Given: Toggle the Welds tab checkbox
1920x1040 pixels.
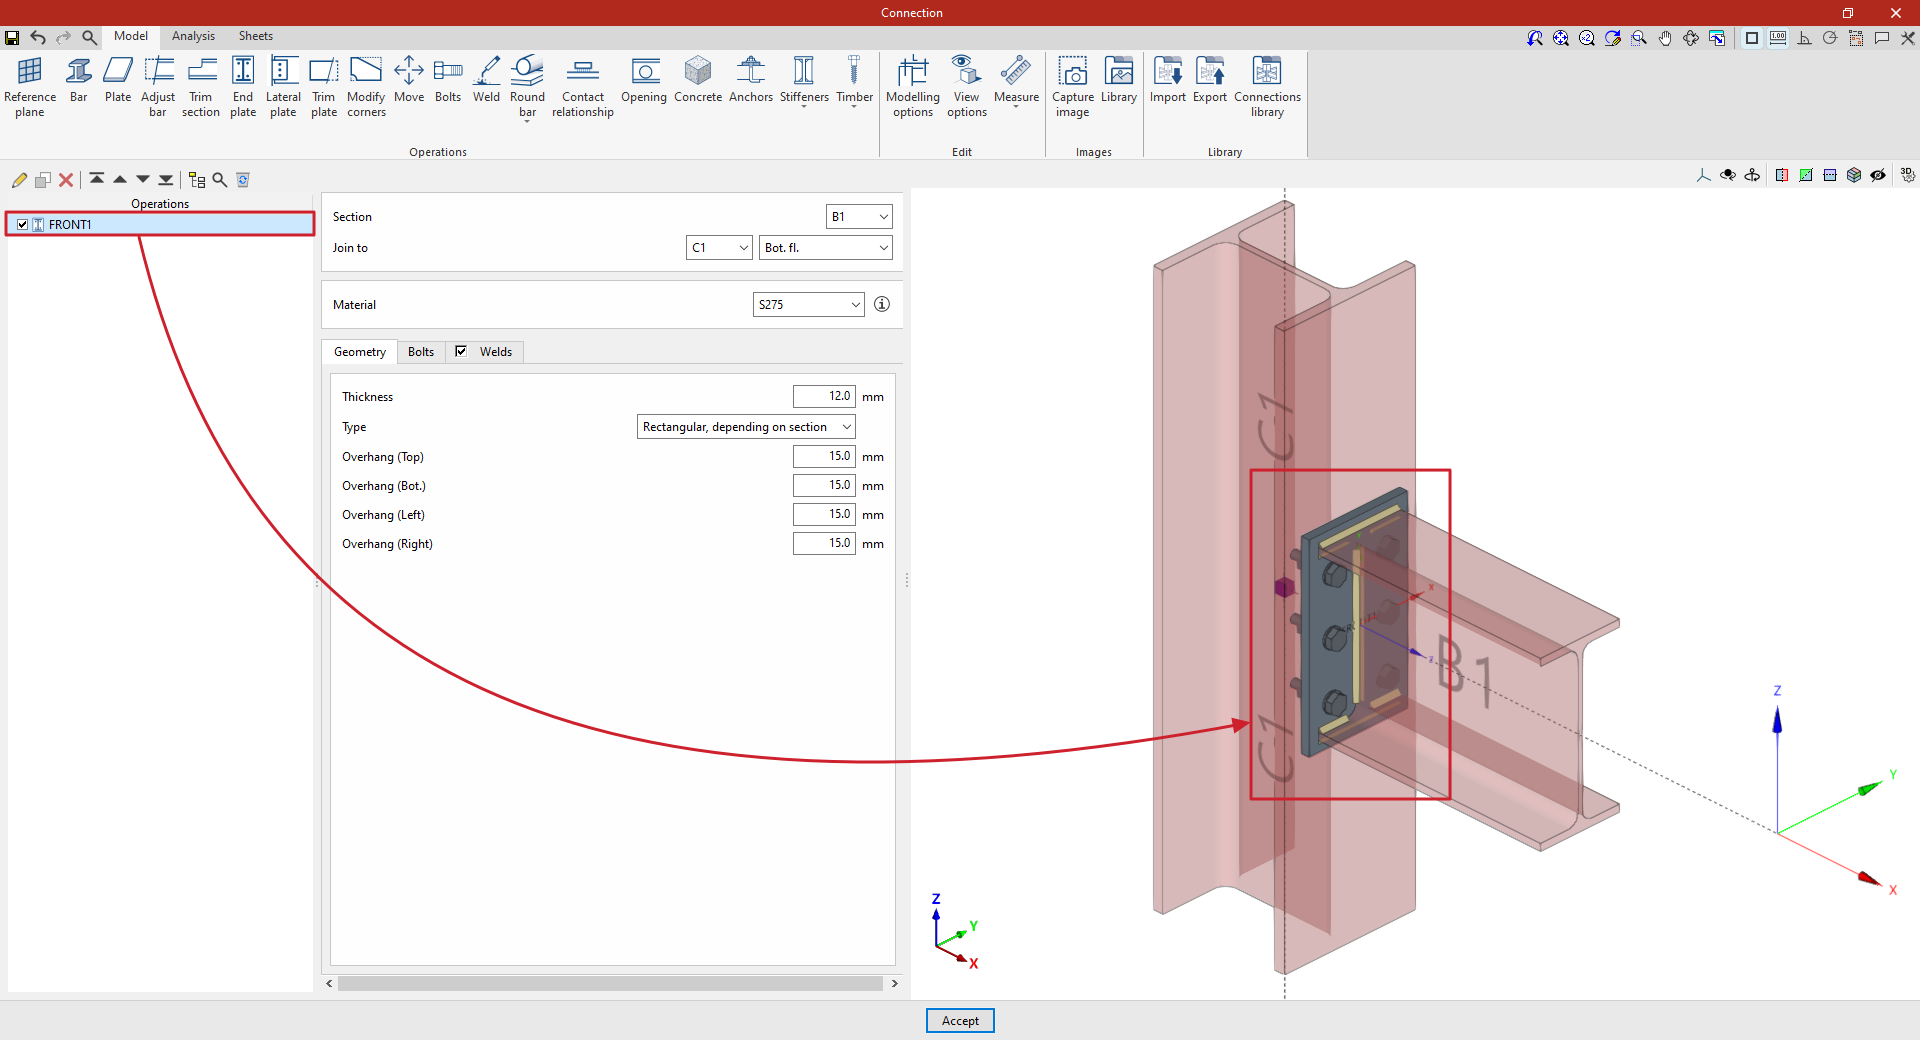Looking at the screenshot, I should pos(461,351).
